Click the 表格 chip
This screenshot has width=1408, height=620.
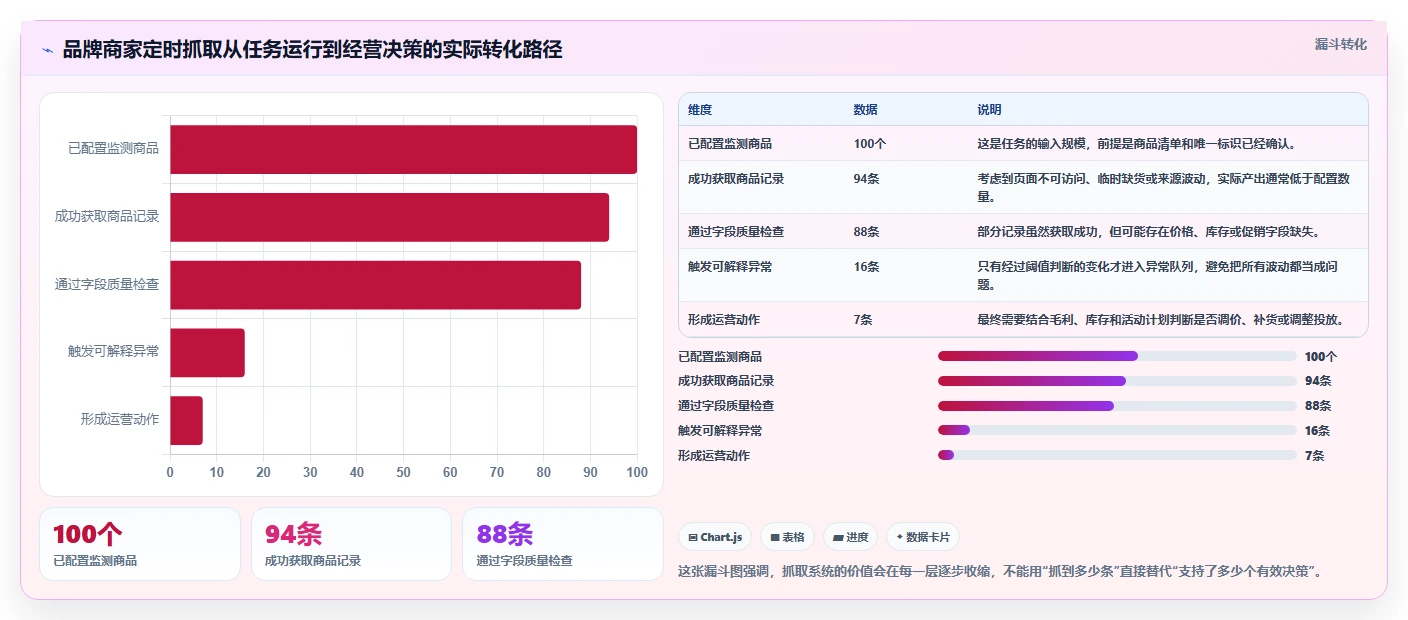787,537
